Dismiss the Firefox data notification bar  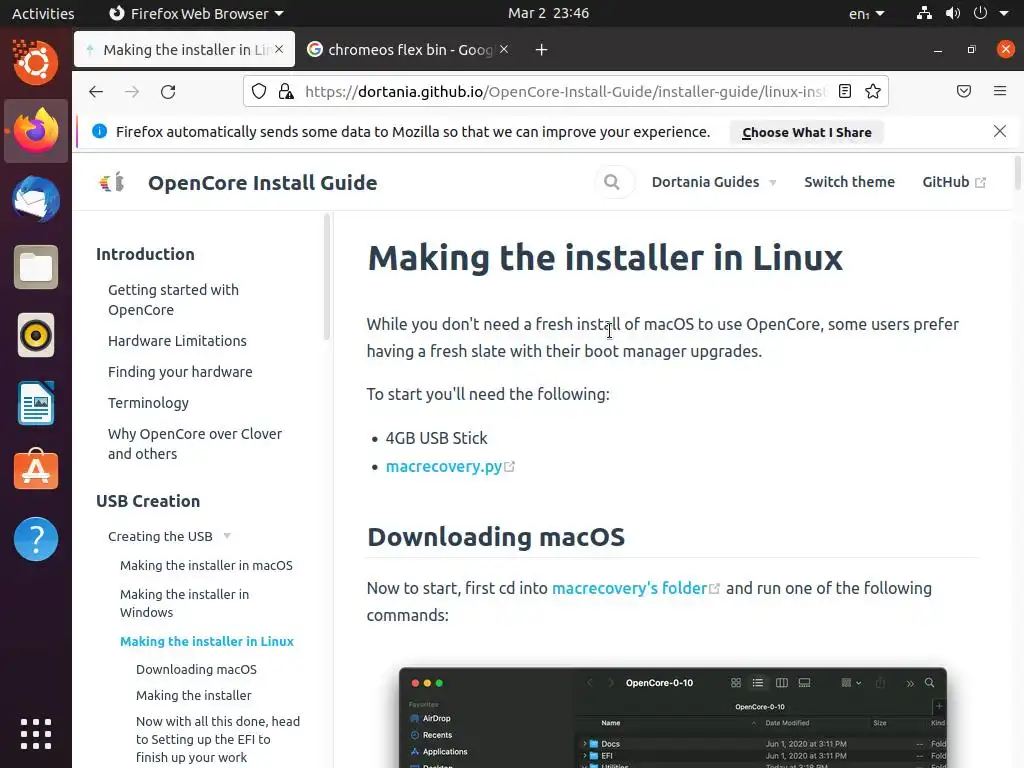(1000, 131)
